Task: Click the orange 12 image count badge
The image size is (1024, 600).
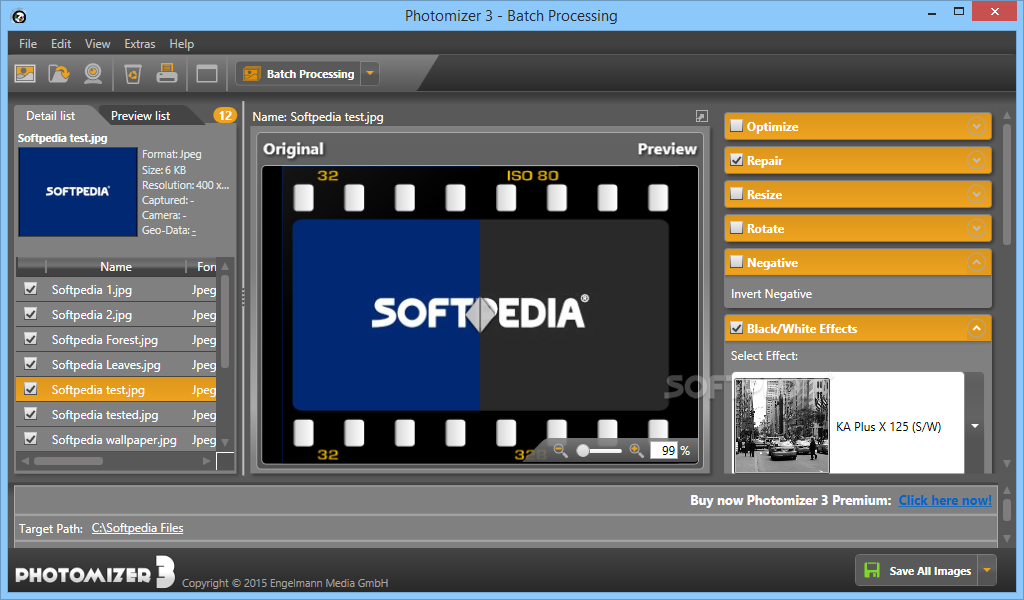Action: [225, 116]
